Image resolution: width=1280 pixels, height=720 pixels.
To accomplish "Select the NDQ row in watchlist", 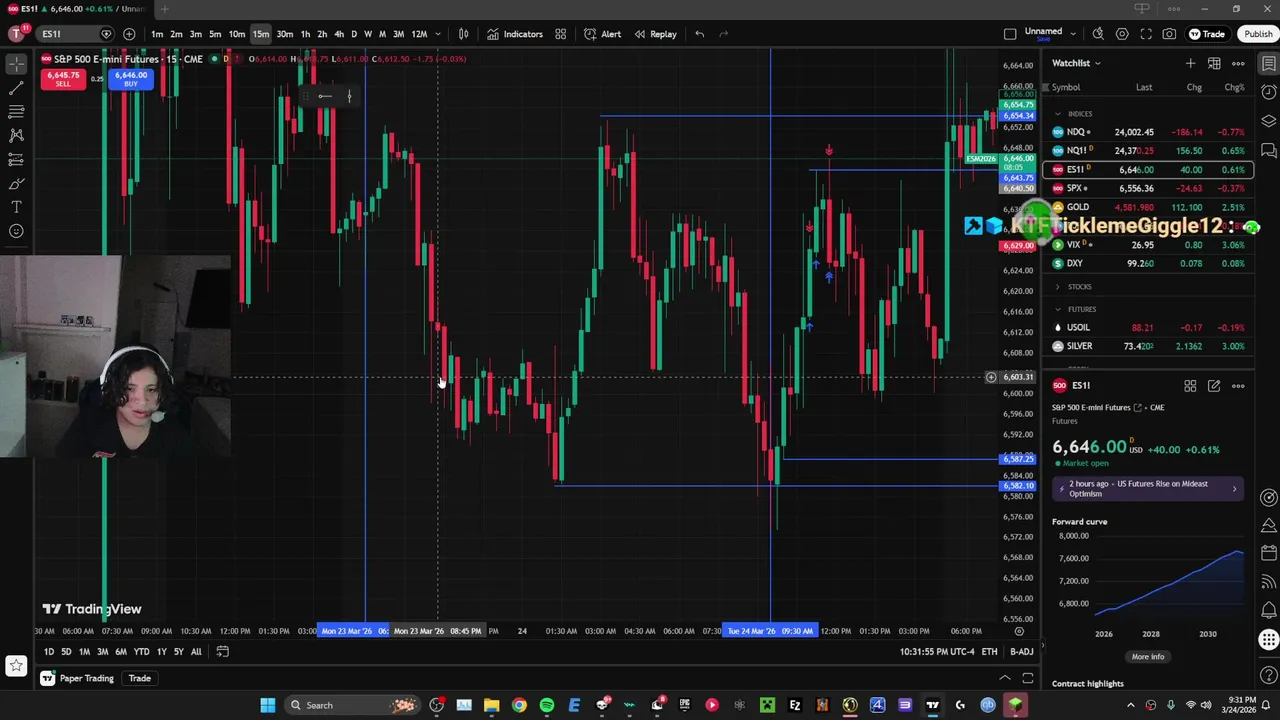I will (x=1147, y=132).
